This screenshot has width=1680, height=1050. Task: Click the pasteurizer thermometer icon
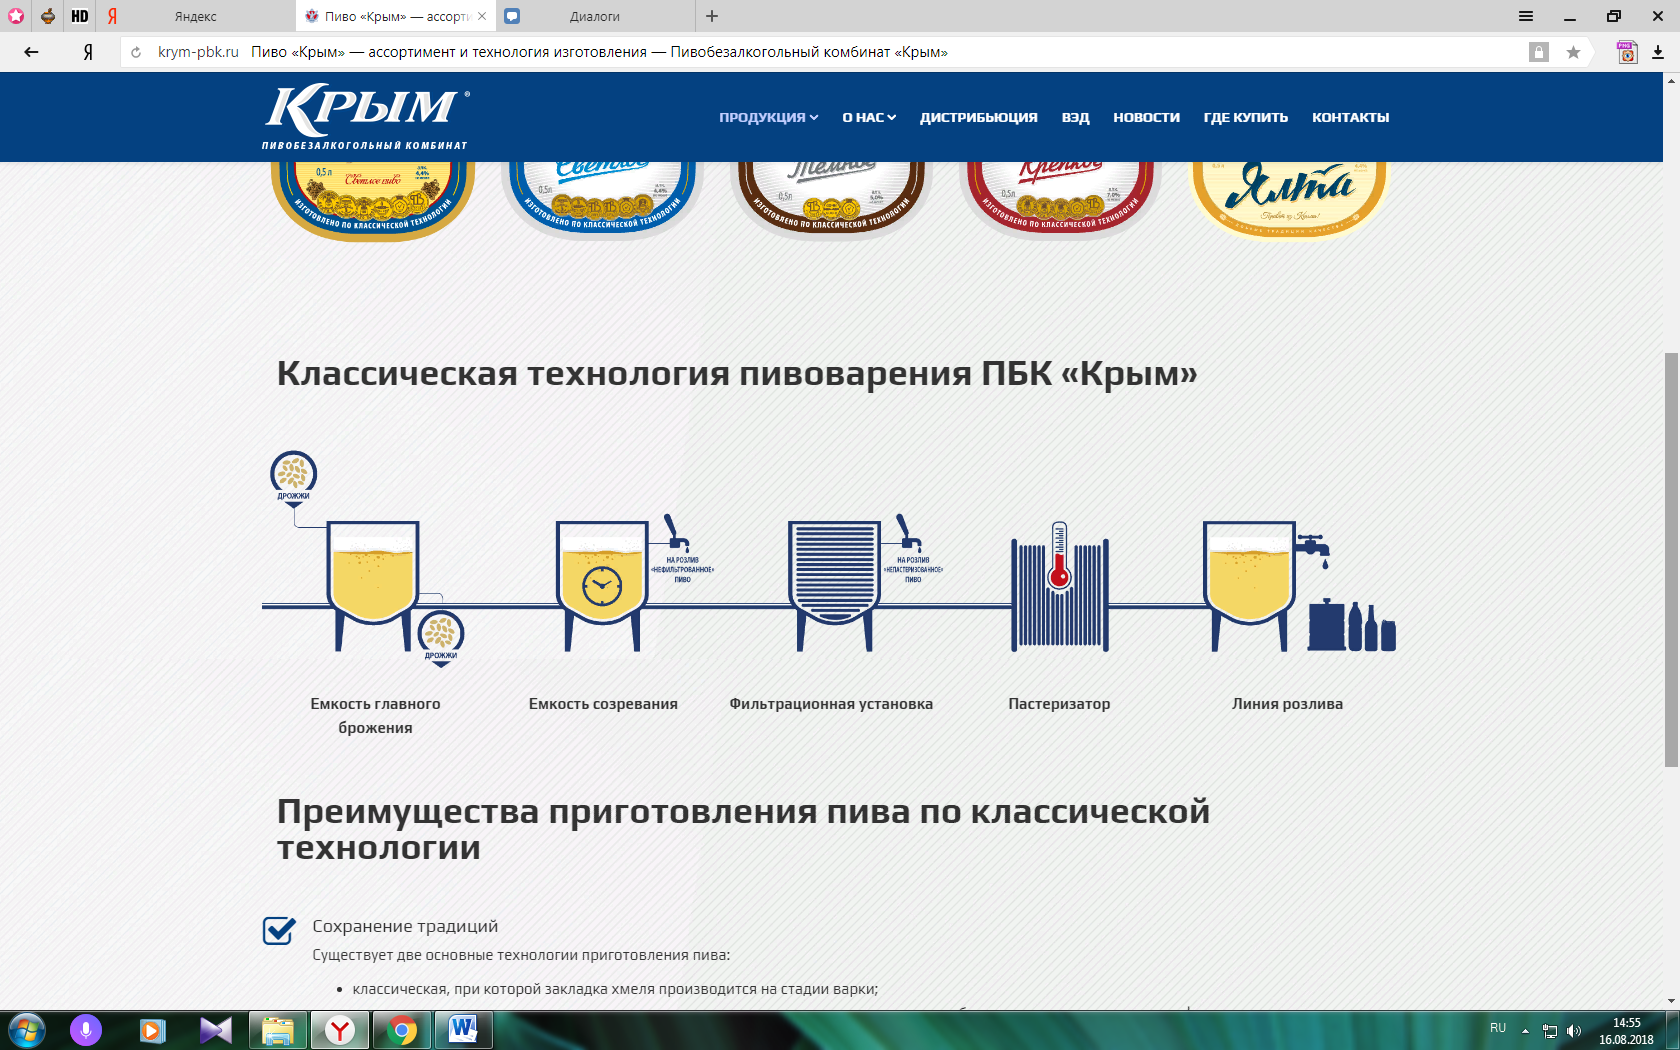tap(1060, 584)
